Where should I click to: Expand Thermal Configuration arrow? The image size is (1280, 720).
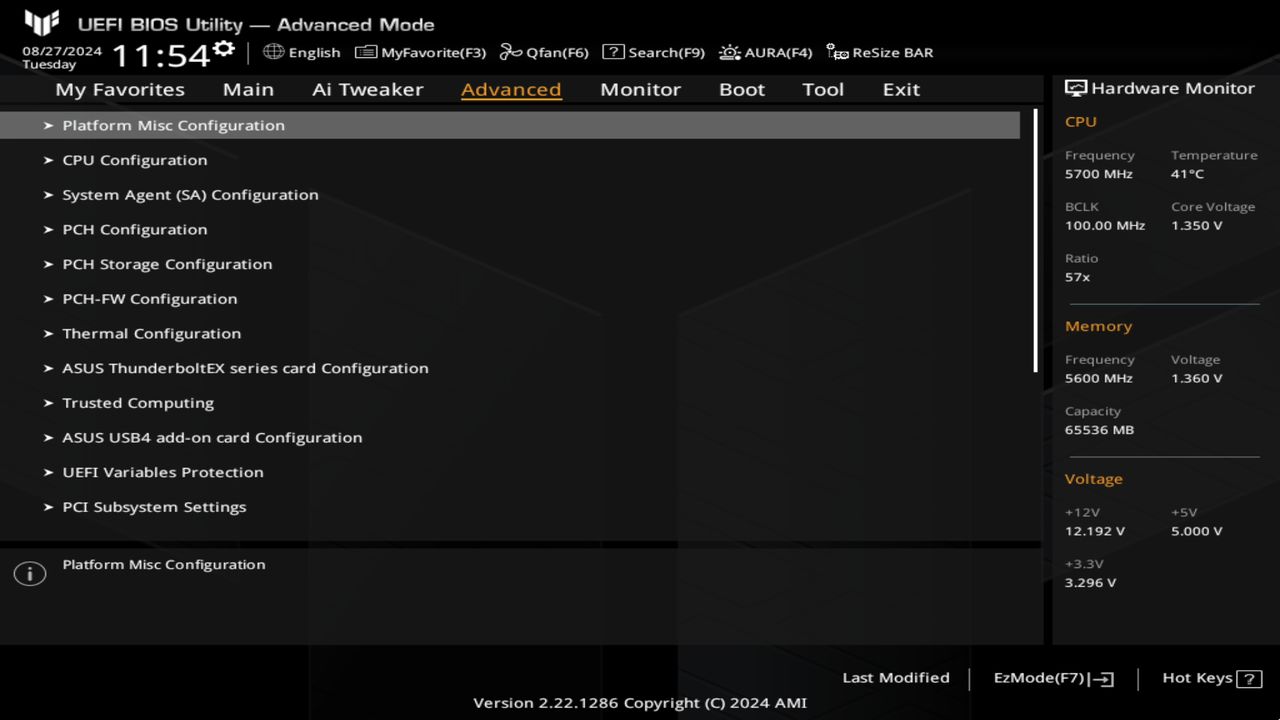[48, 333]
